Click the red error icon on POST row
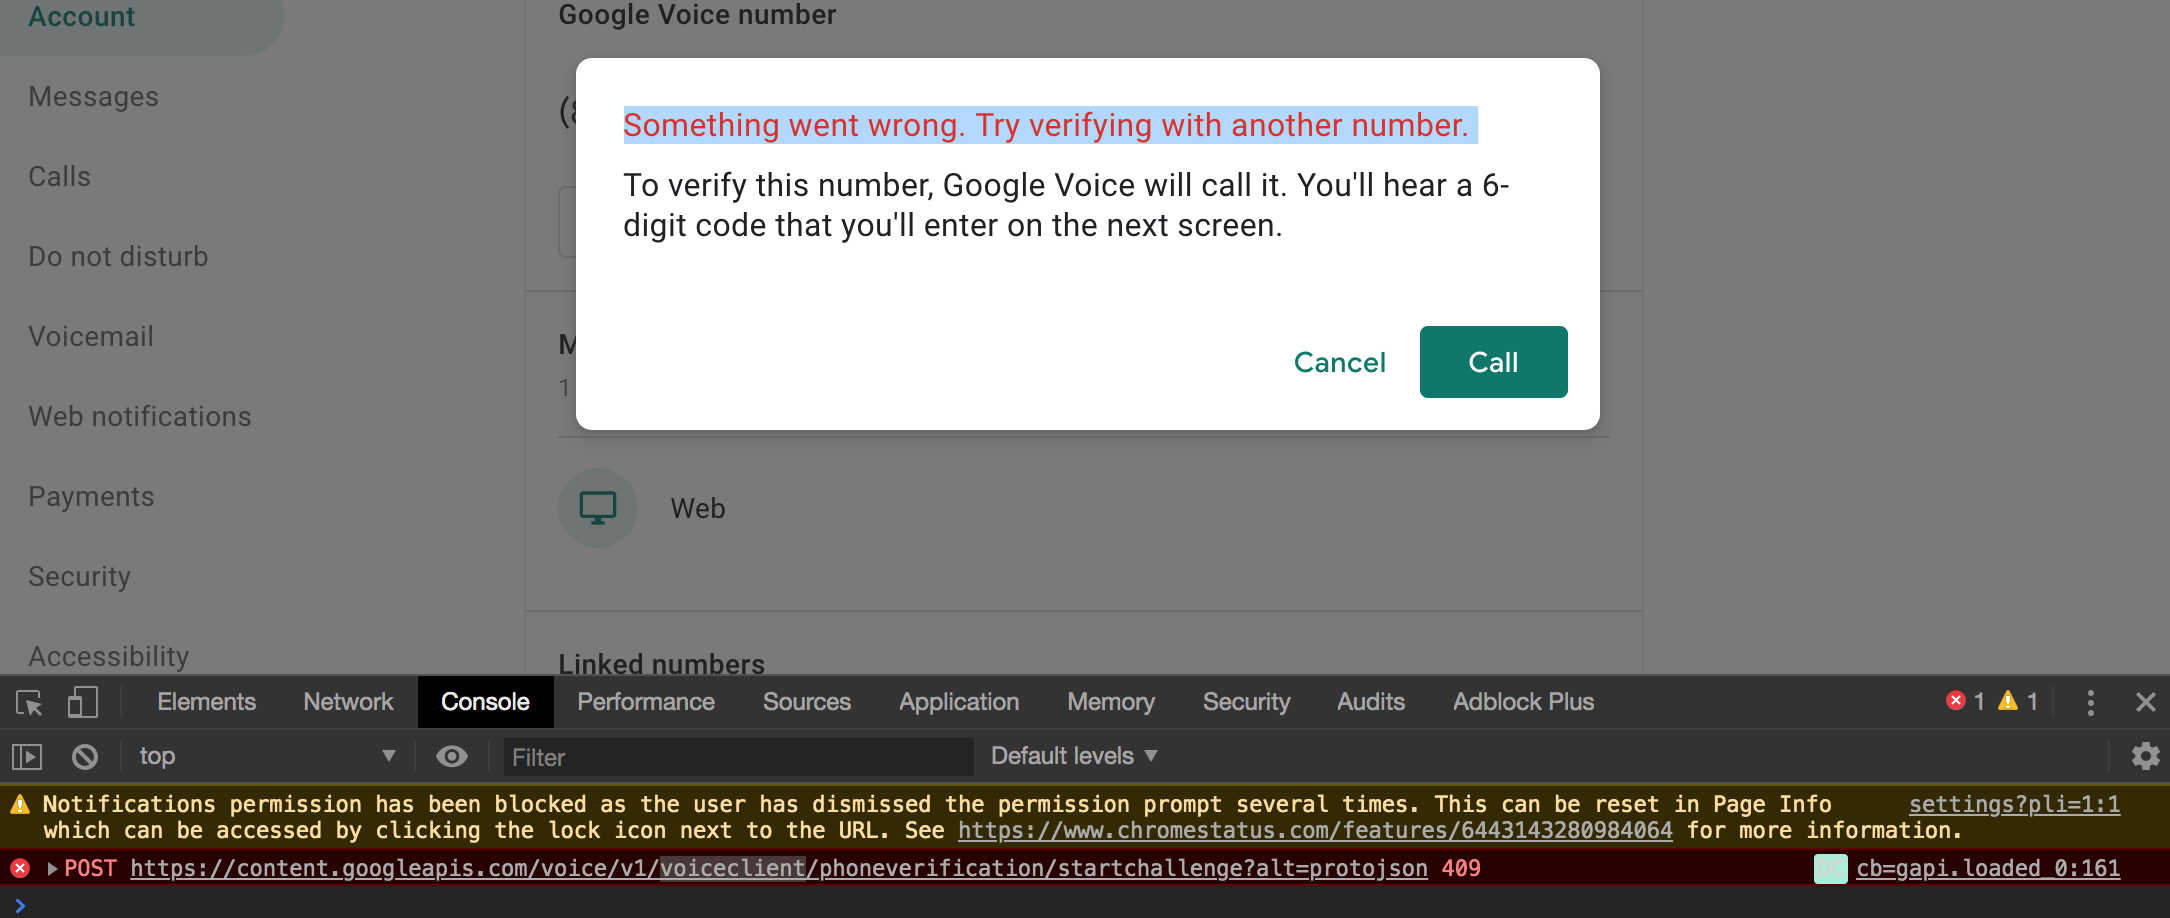2170x918 pixels. [20, 868]
